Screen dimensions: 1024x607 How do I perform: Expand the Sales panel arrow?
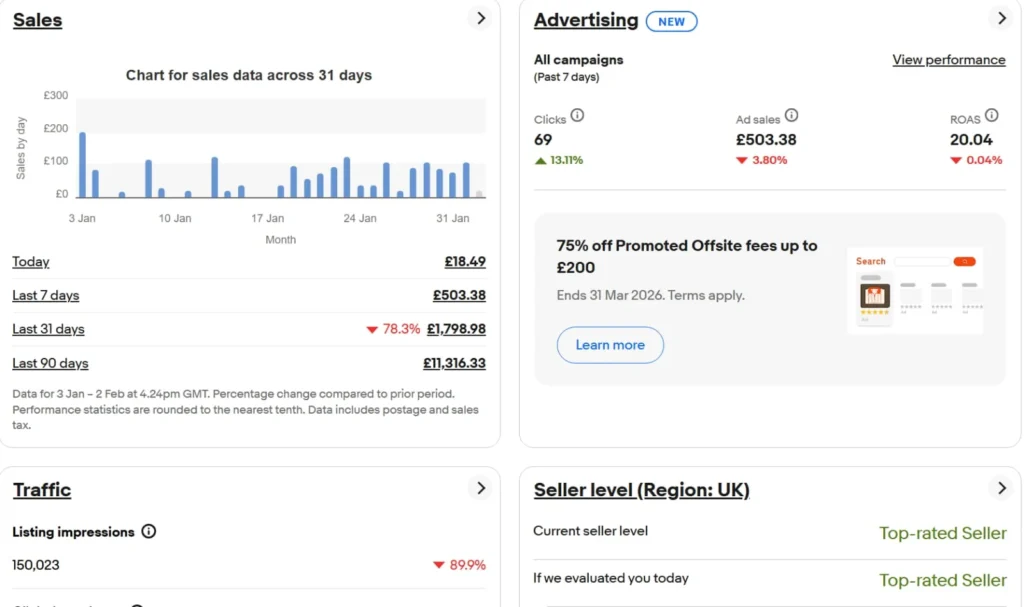481,18
